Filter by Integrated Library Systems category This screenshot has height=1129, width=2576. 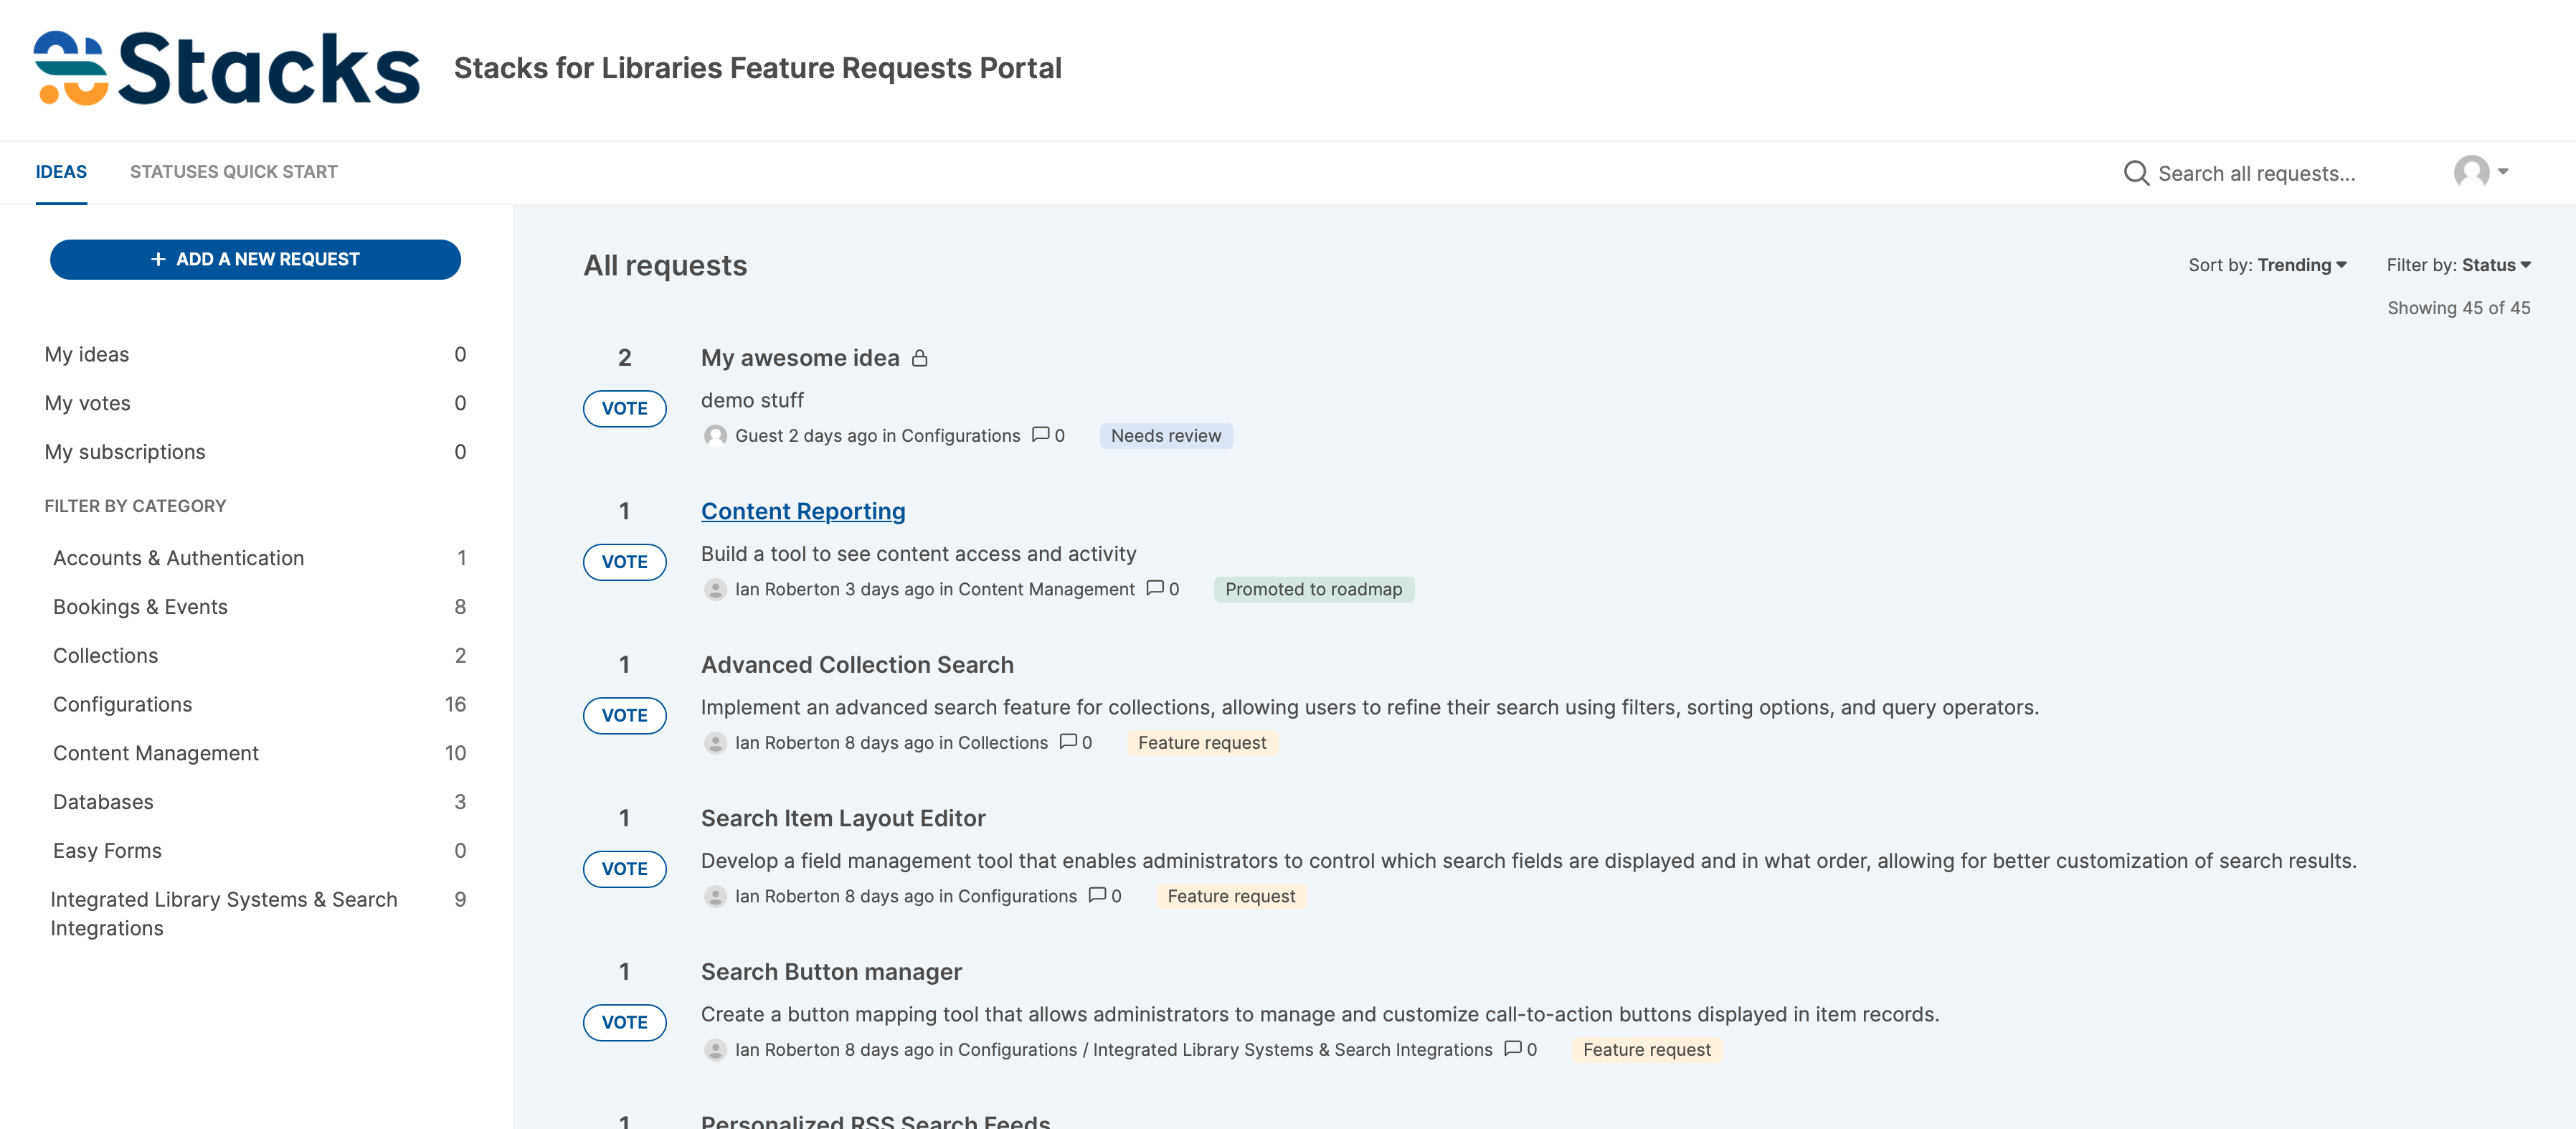click(x=258, y=914)
